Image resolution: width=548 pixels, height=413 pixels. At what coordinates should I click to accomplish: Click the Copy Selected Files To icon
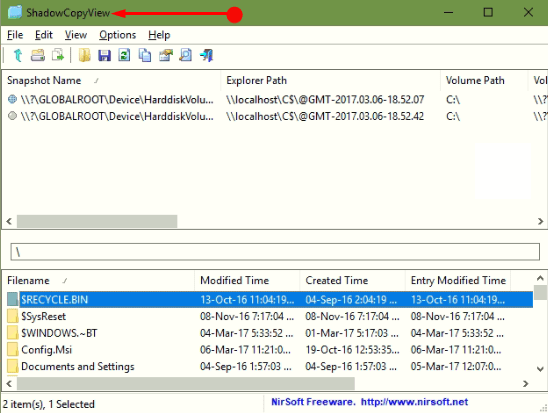(x=58, y=55)
